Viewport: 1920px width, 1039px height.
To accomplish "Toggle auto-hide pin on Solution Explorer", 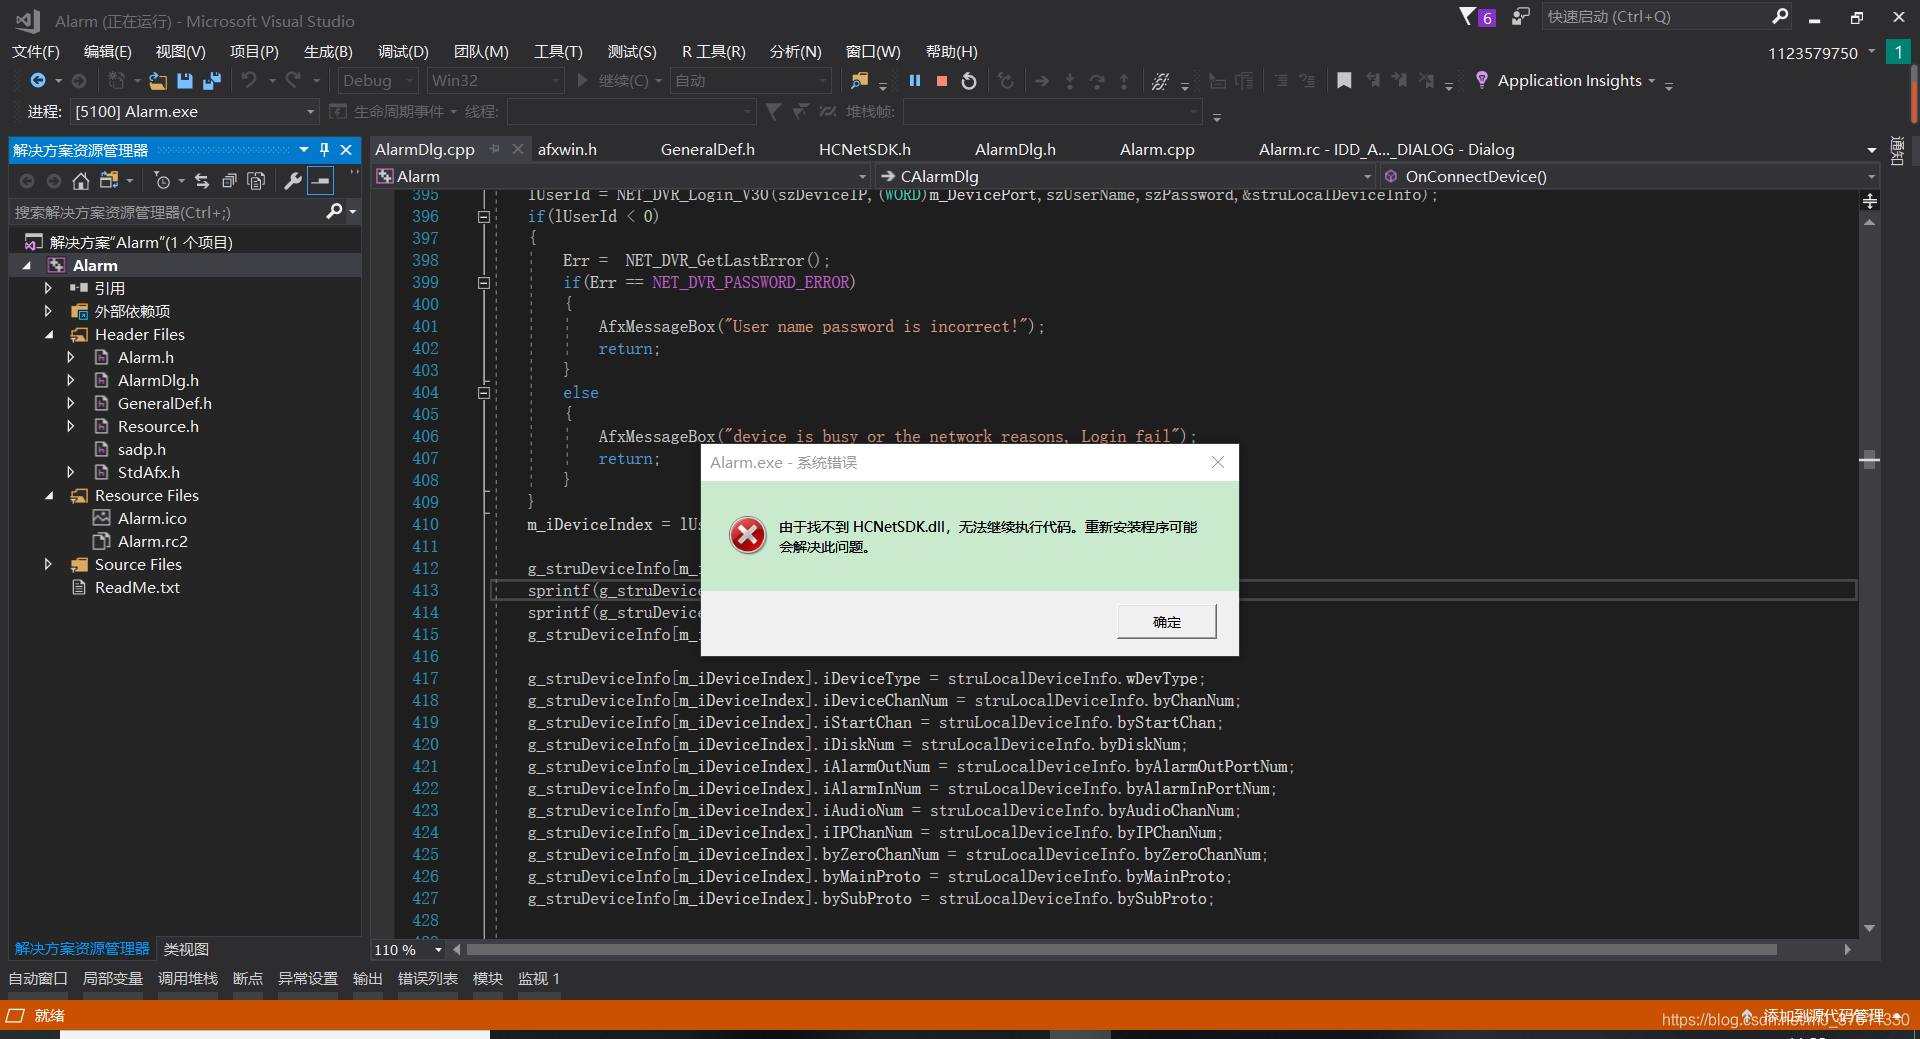I will point(324,150).
